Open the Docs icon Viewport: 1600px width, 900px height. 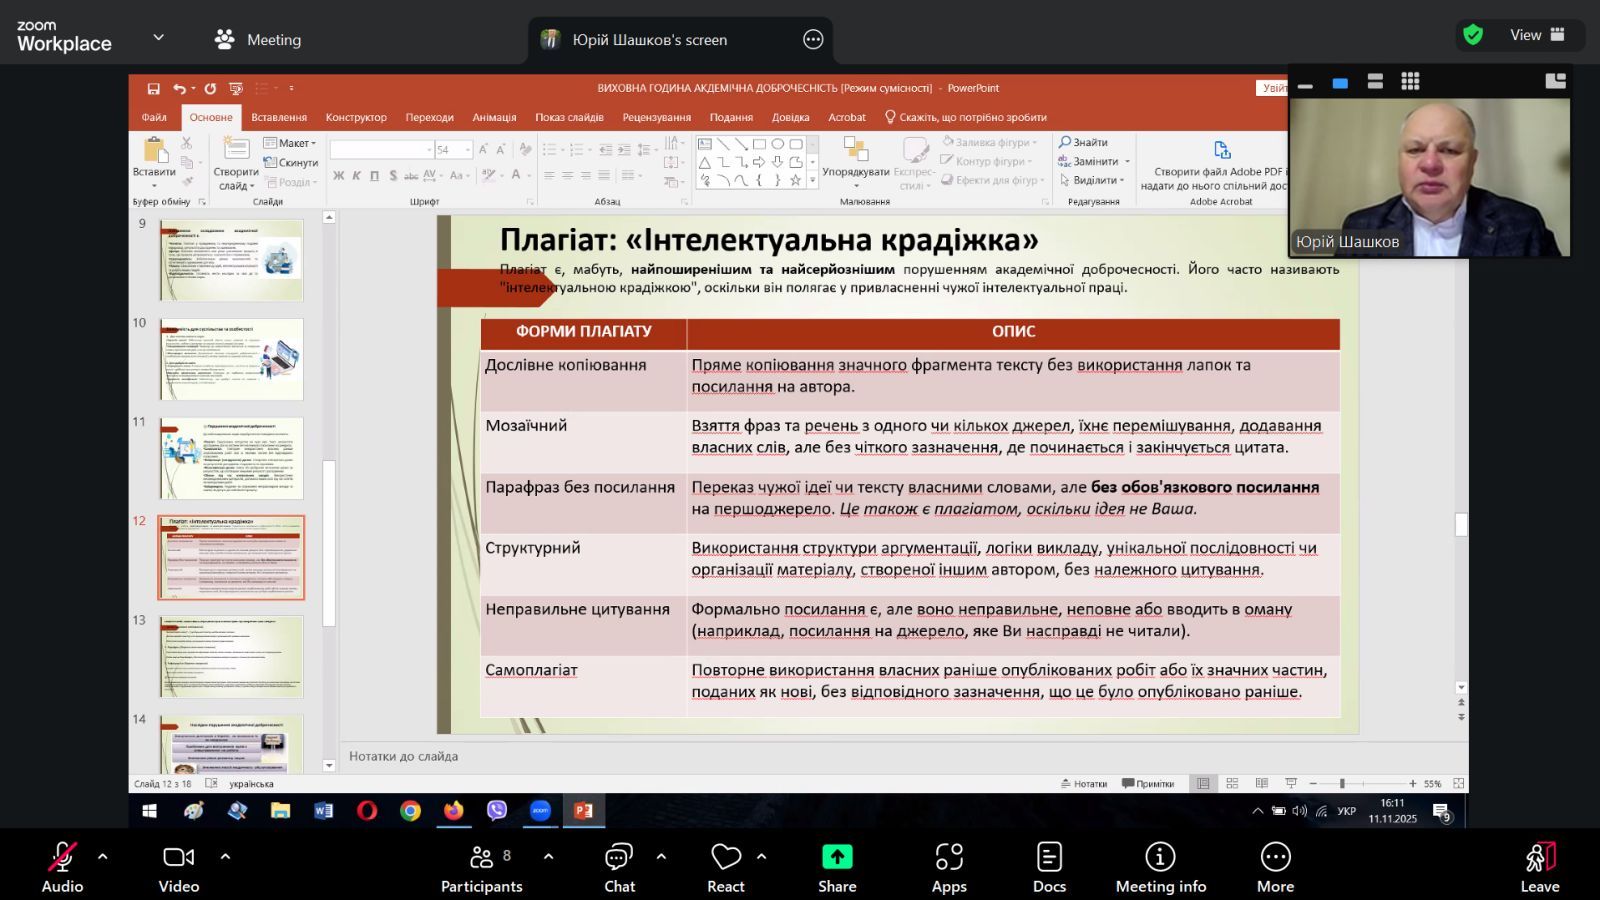pos(1049,858)
